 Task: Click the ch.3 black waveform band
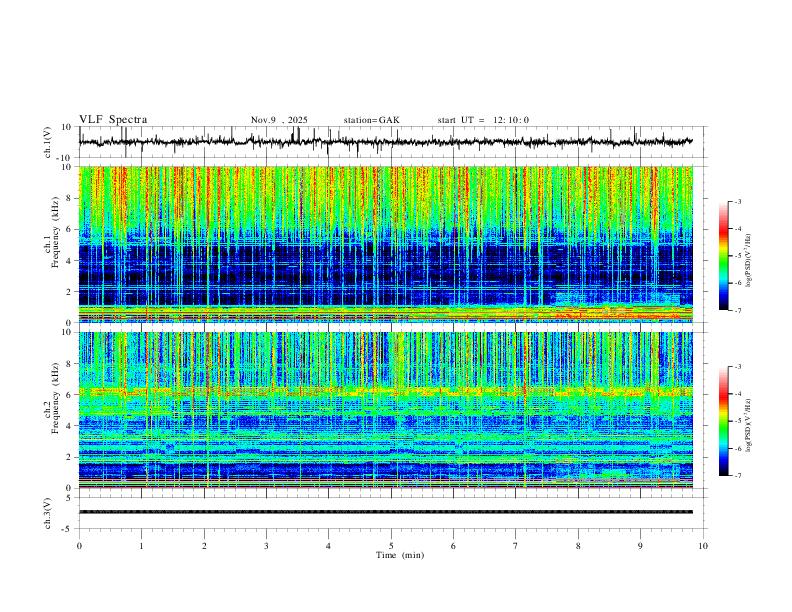click(x=385, y=512)
